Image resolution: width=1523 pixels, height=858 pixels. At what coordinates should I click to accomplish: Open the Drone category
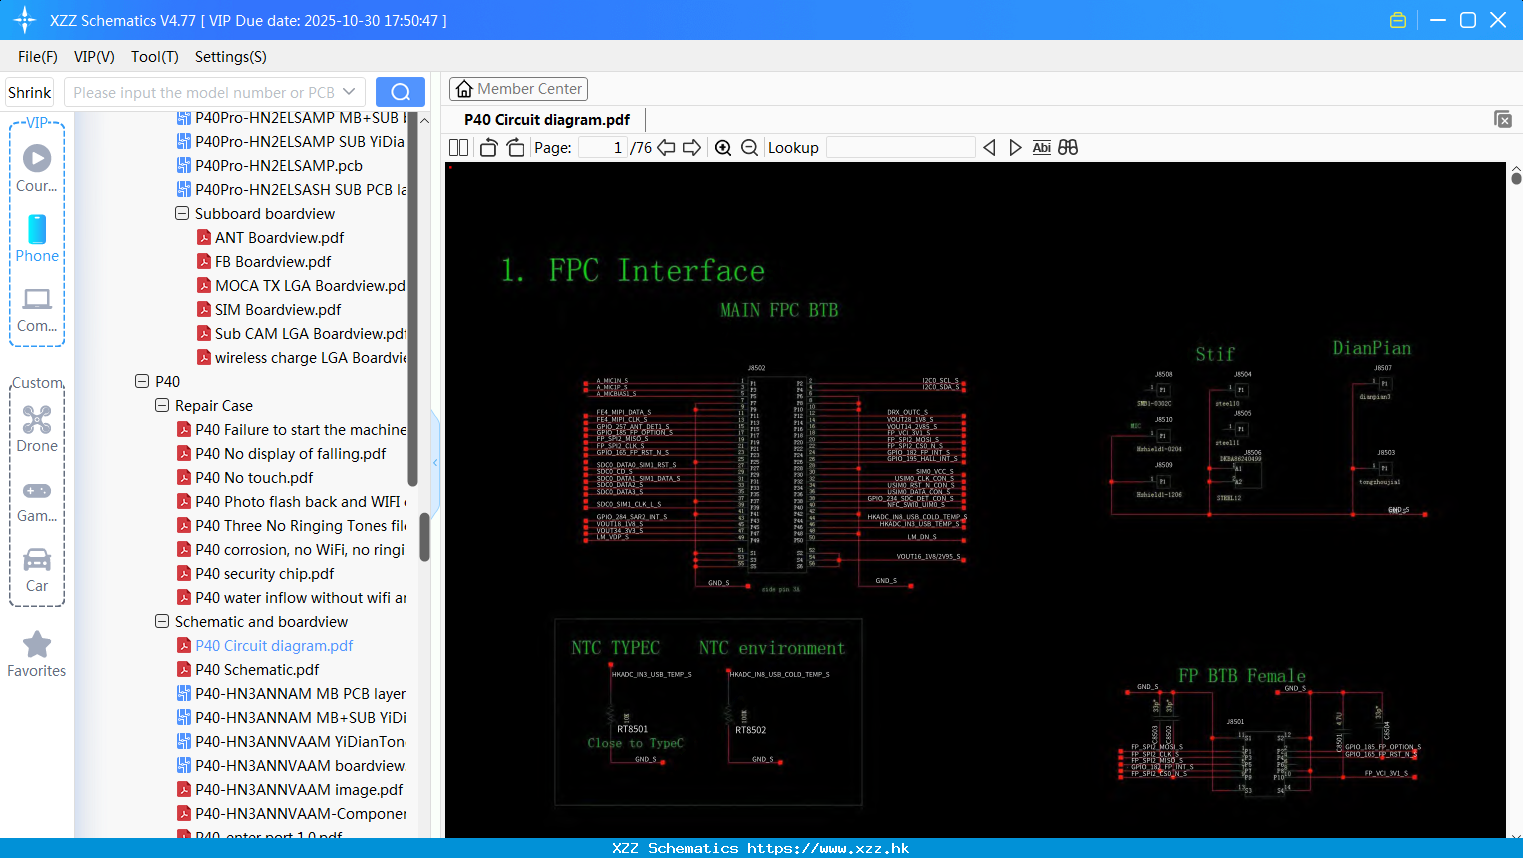coord(37,429)
